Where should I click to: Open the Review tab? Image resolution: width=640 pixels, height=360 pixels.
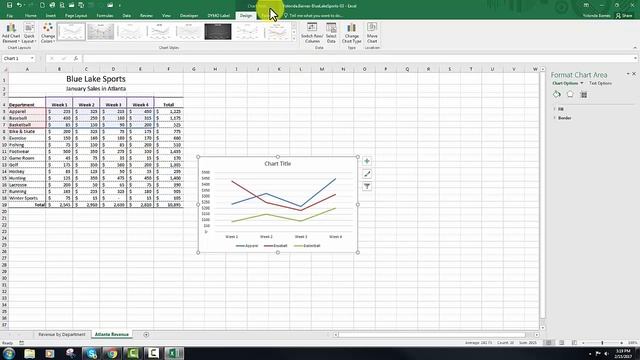146,16
